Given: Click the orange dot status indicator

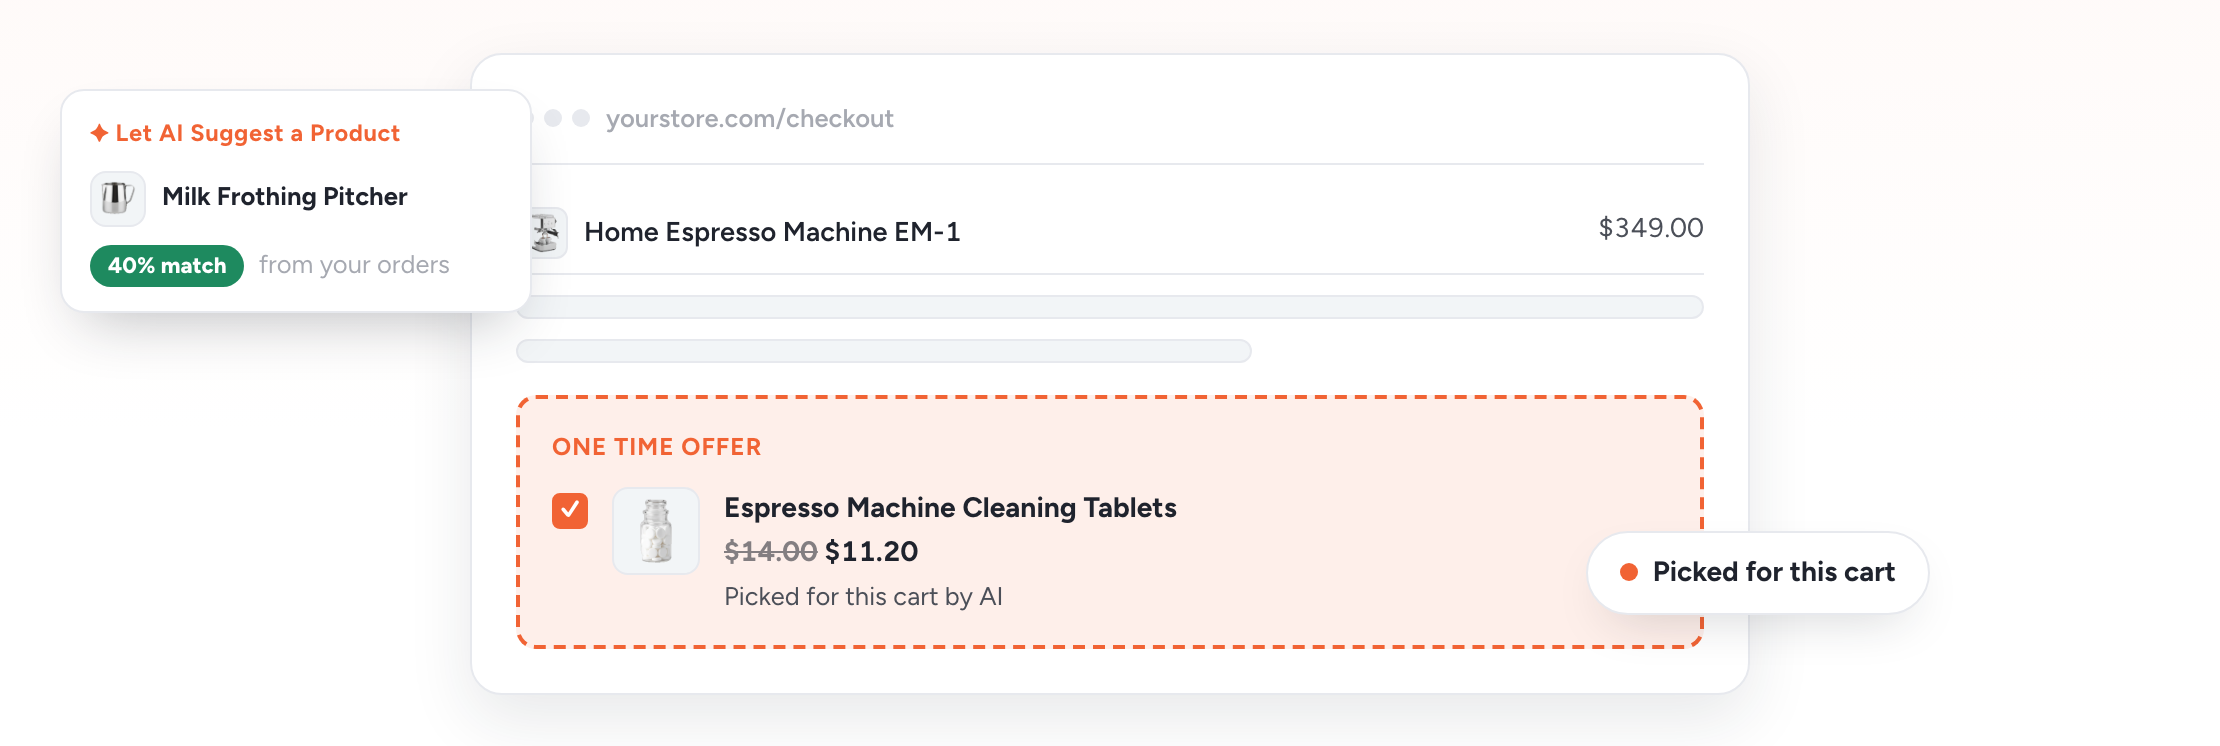Looking at the screenshot, I should 1629,572.
